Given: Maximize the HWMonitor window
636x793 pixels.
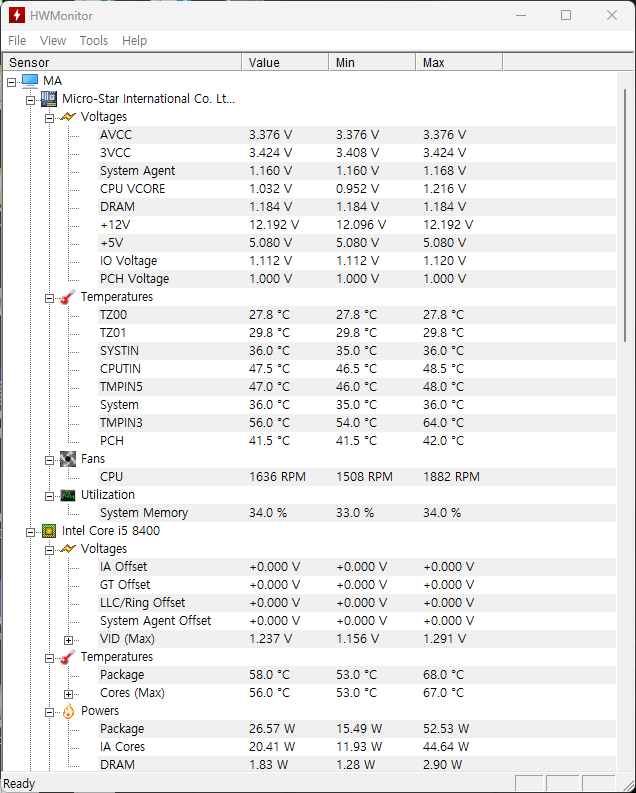Looking at the screenshot, I should point(566,15).
